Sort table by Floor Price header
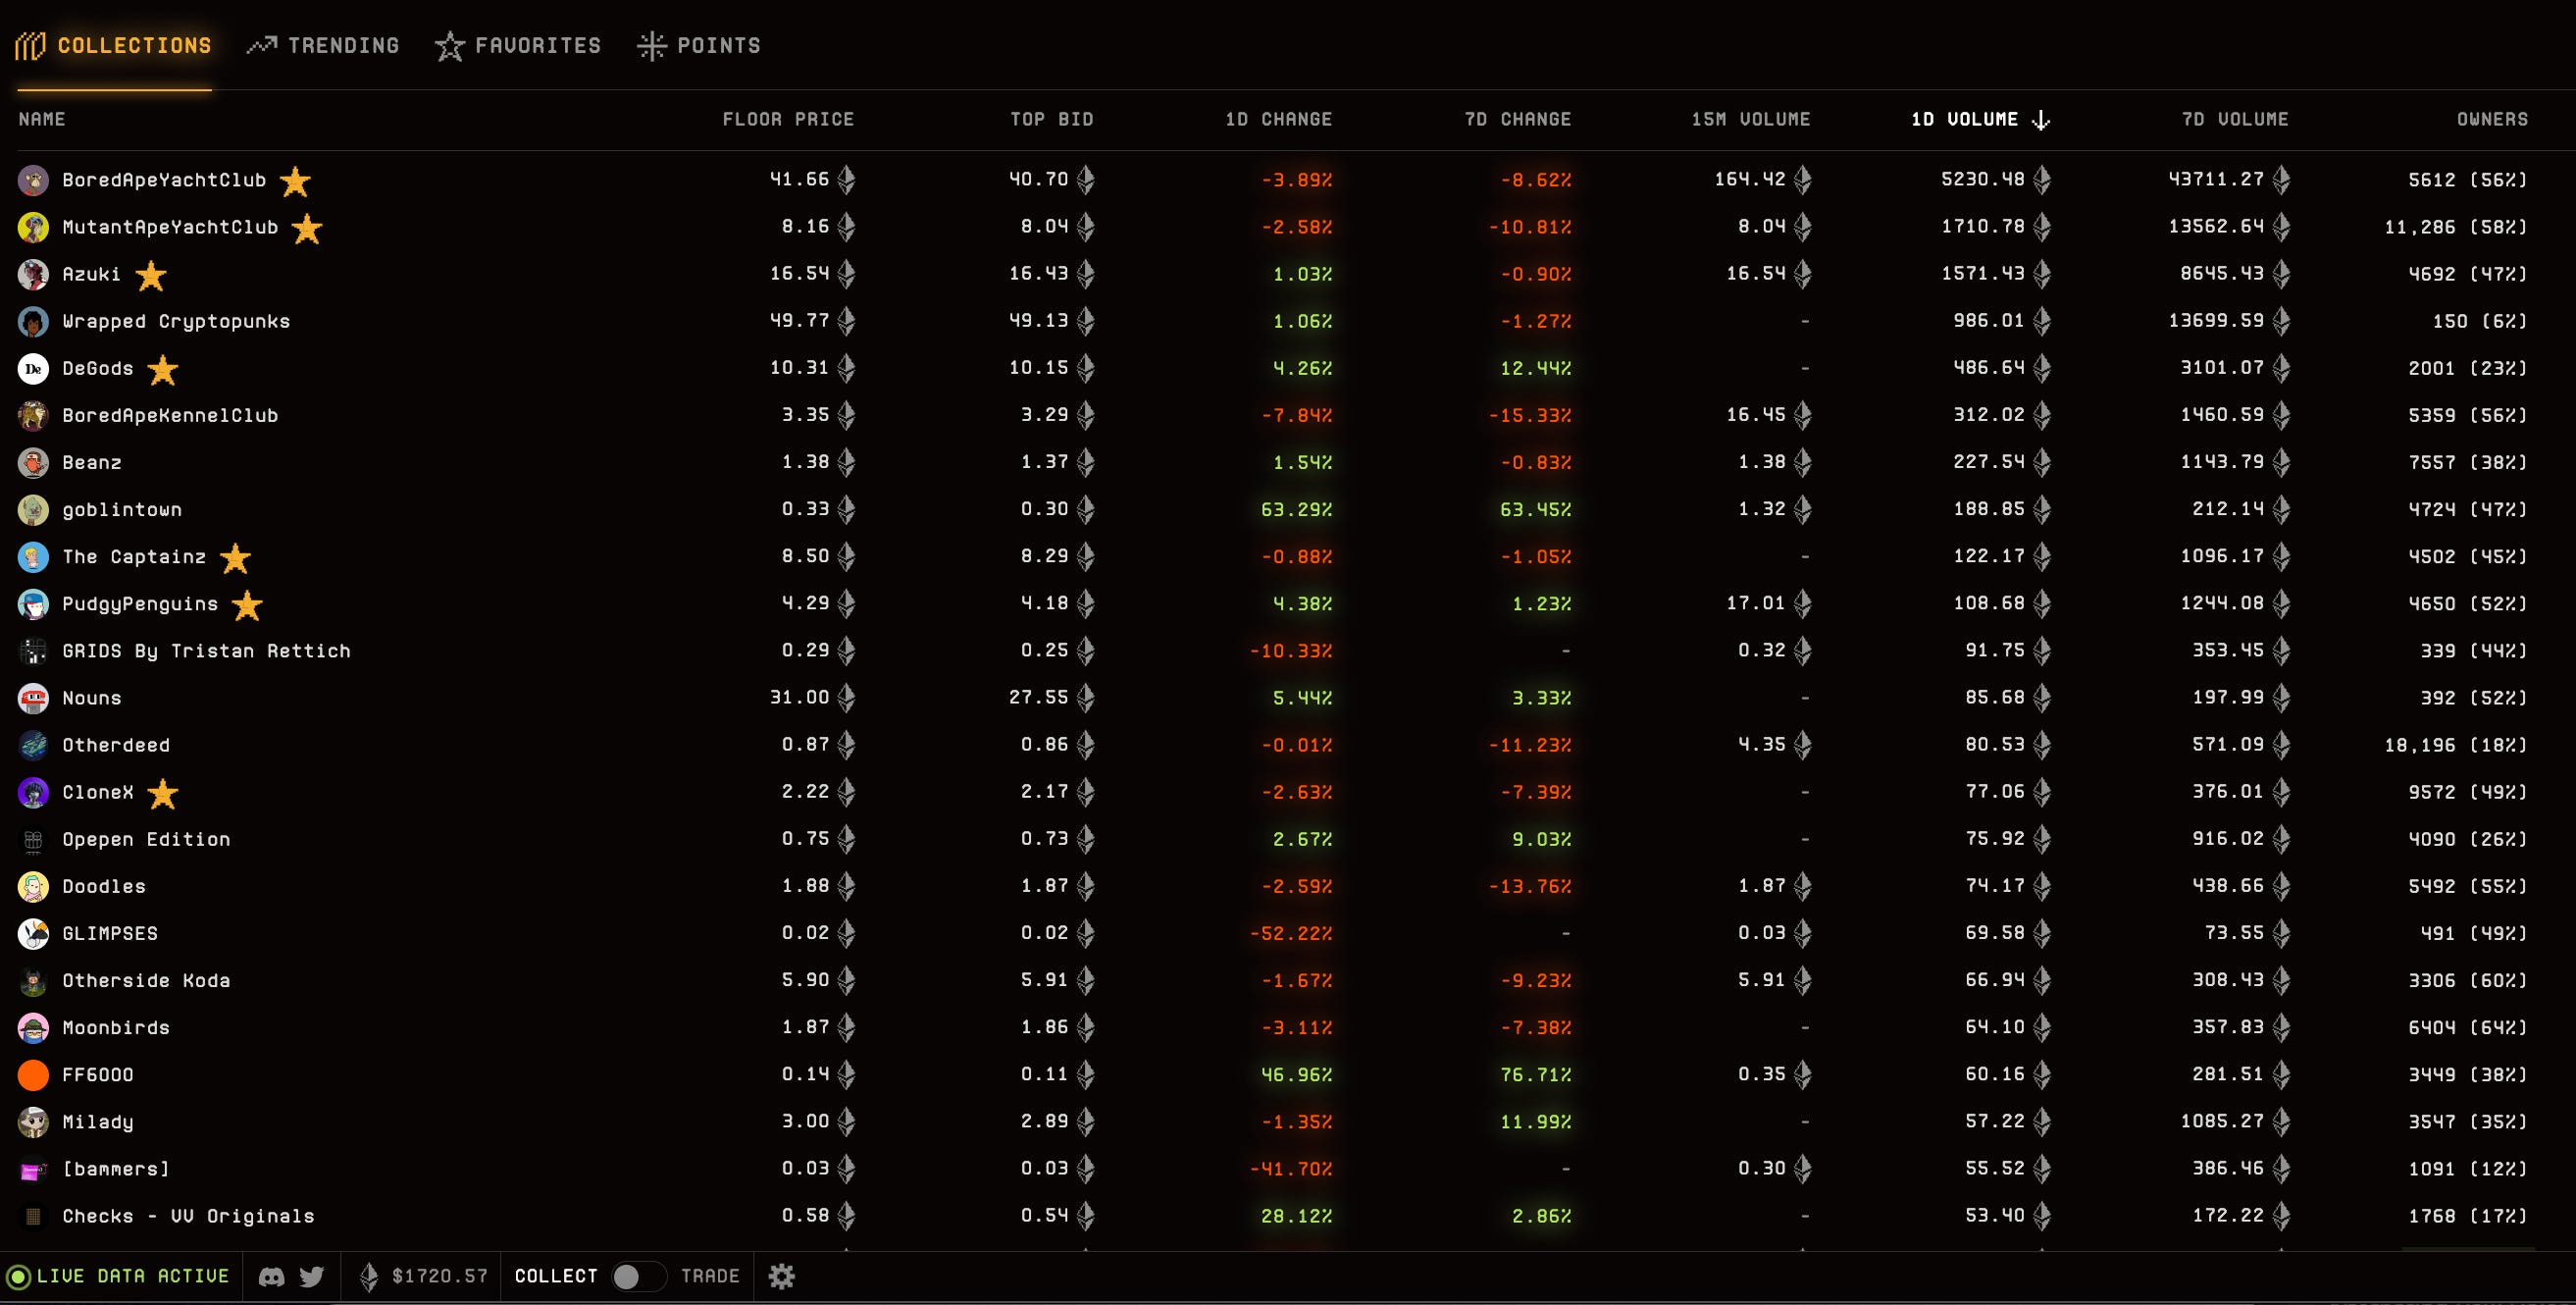 [x=788, y=120]
